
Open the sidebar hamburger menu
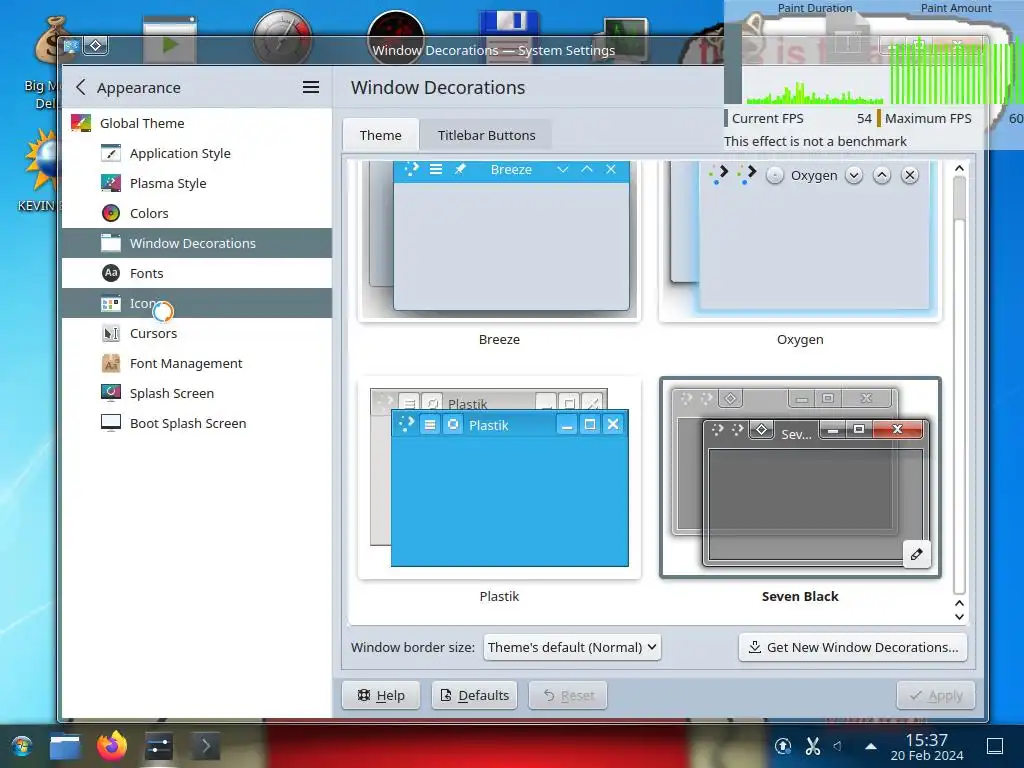point(311,88)
